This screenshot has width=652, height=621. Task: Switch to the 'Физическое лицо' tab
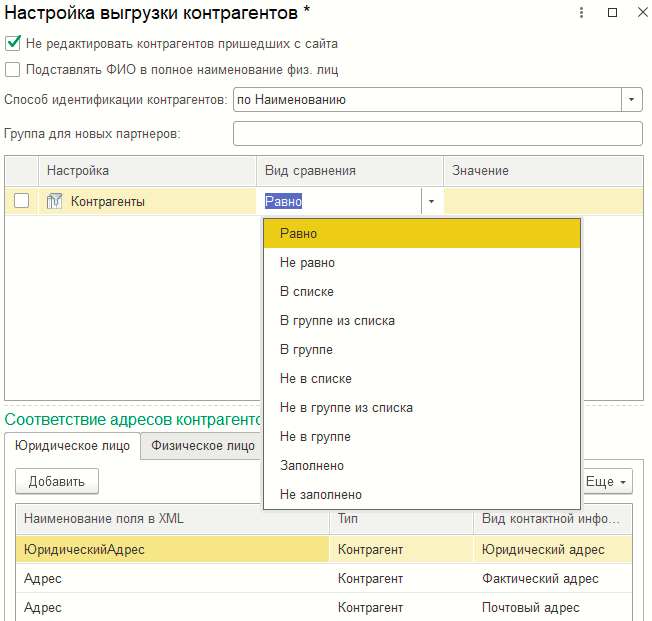click(203, 446)
